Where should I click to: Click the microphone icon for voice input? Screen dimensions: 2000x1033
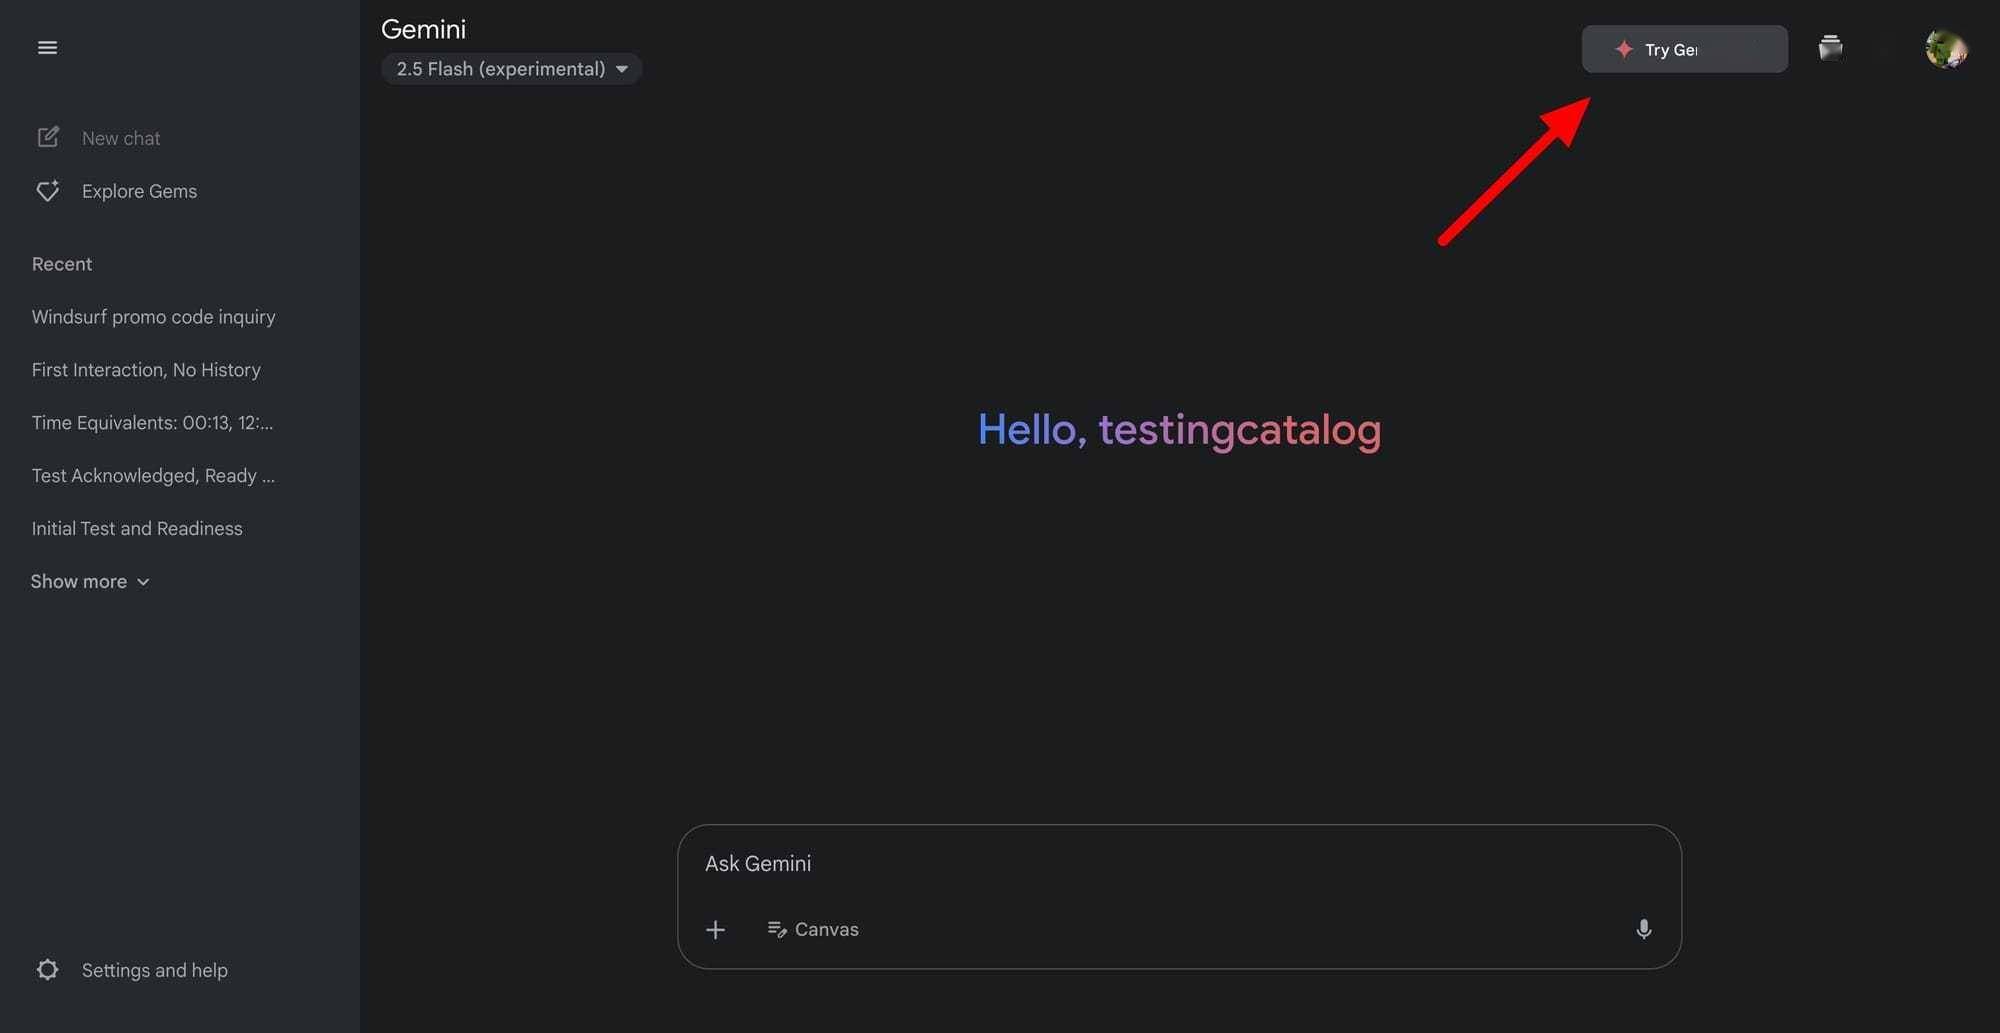(x=1643, y=930)
